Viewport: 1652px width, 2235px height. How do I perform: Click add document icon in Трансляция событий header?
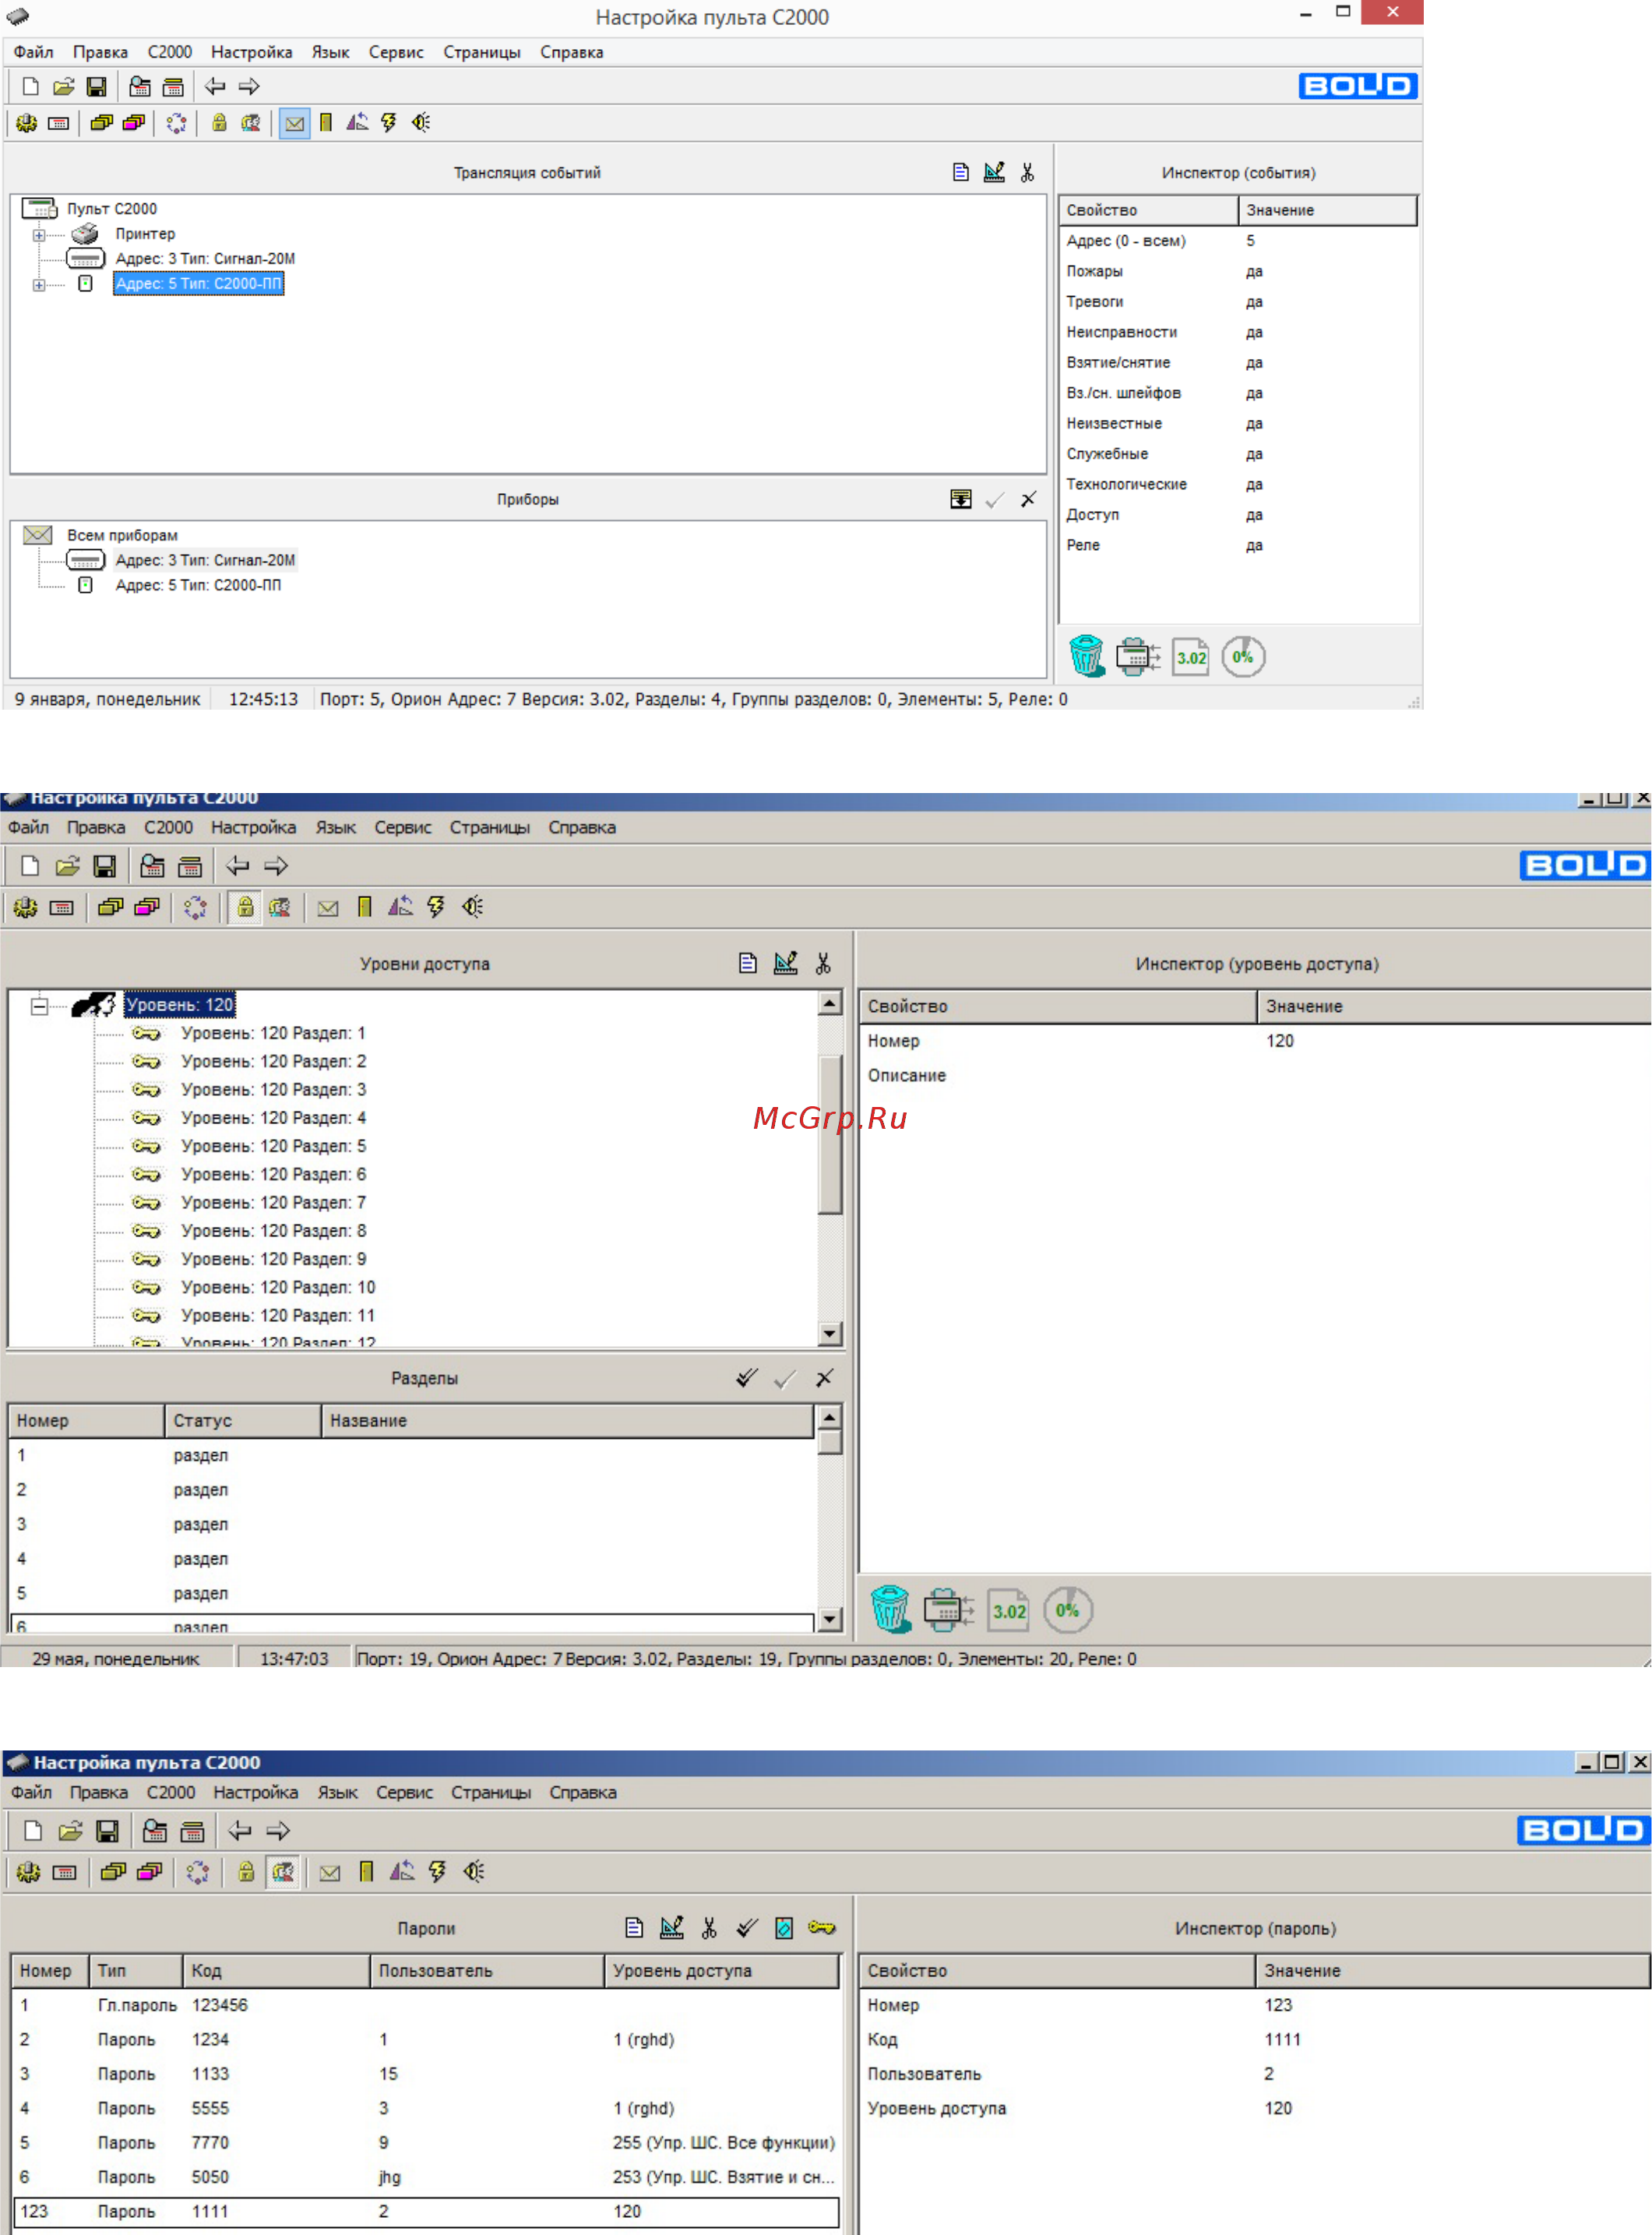(x=961, y=172)
